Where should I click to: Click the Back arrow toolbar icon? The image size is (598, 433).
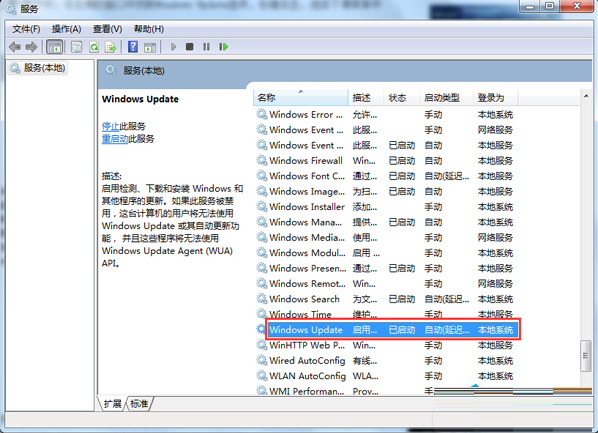15,47
